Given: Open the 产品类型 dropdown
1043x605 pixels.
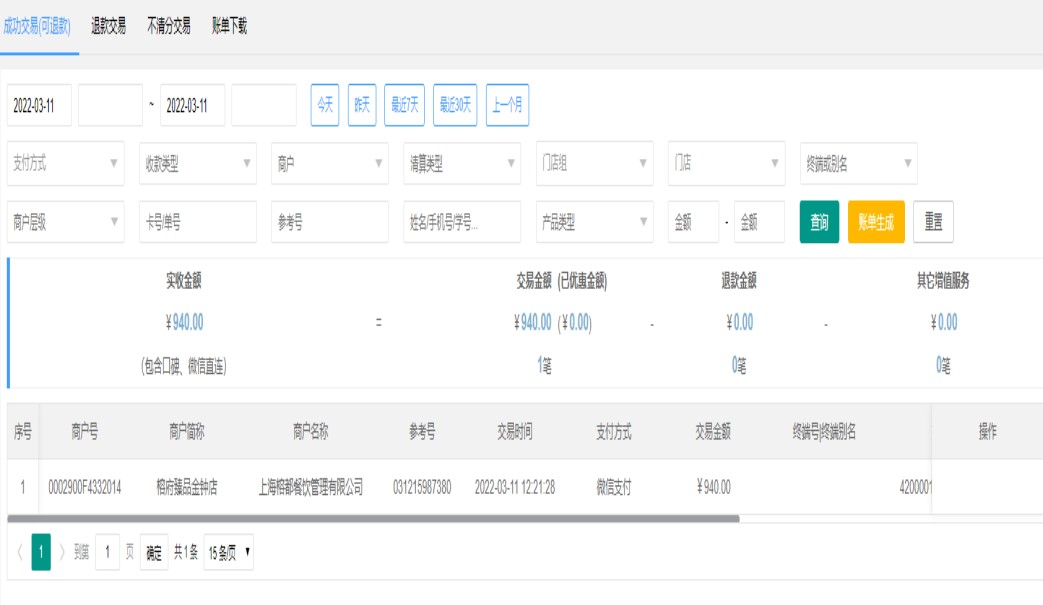Looking at the screenshot, I should click(x=594, y=222).
